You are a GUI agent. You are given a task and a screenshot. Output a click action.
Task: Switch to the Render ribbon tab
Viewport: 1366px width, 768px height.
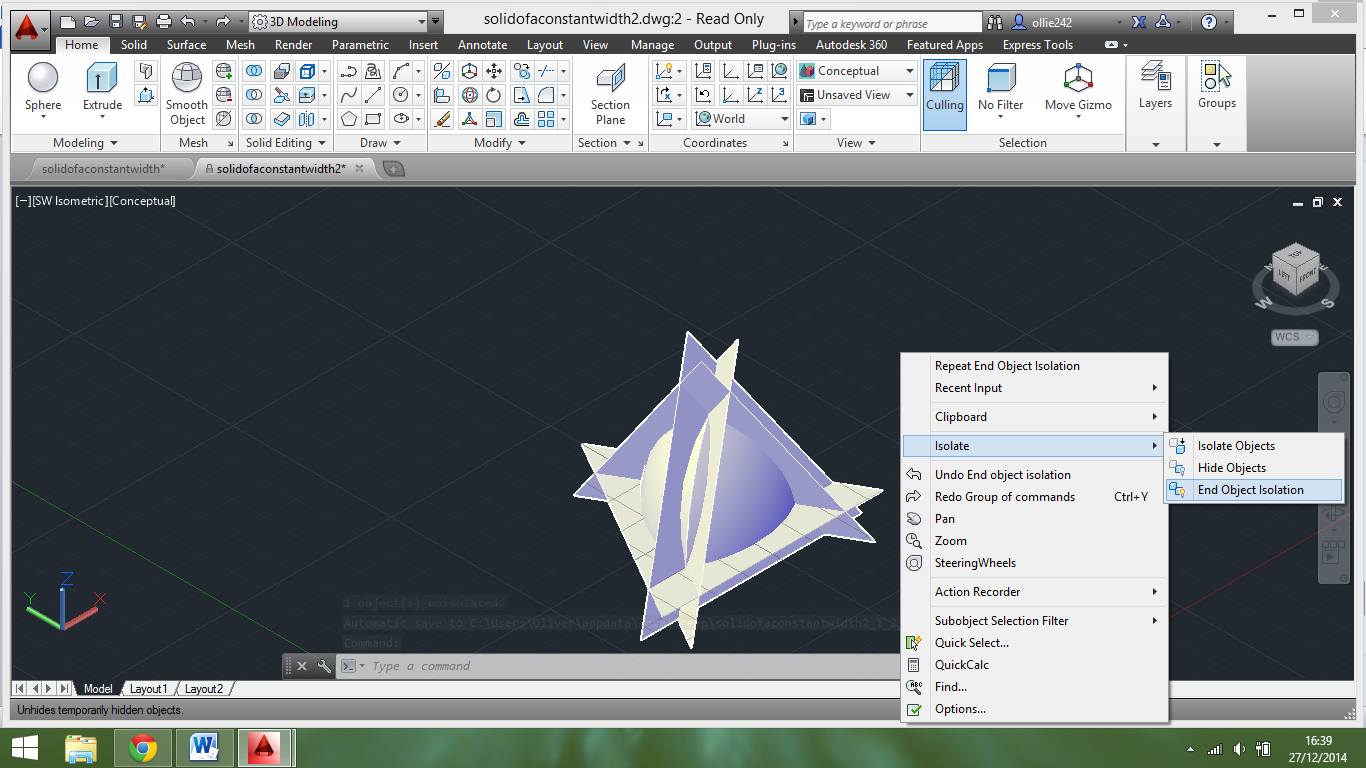click(x=293, y=45)
